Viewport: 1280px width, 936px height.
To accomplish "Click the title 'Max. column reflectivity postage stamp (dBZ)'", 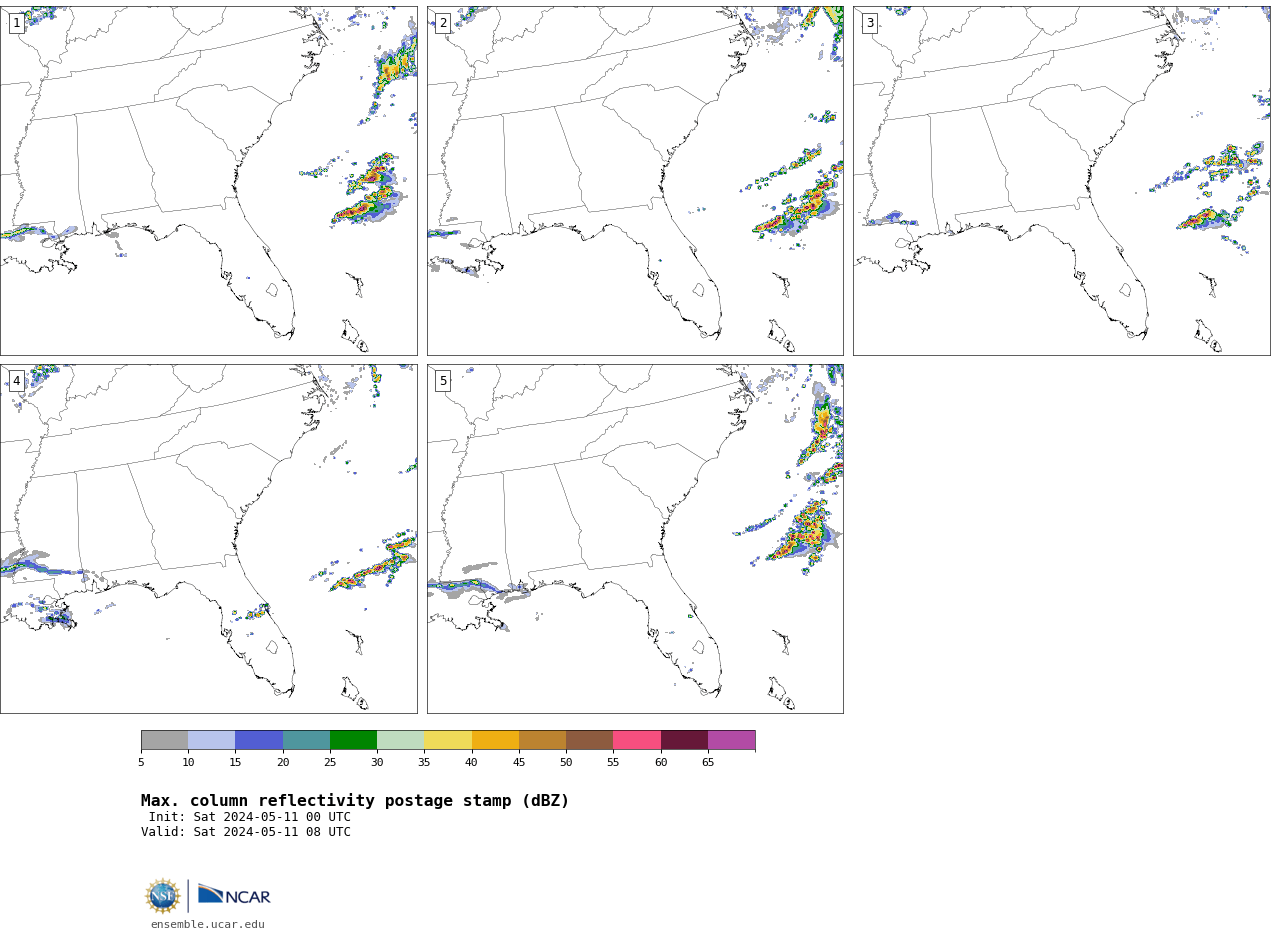I will pos(355,801).
